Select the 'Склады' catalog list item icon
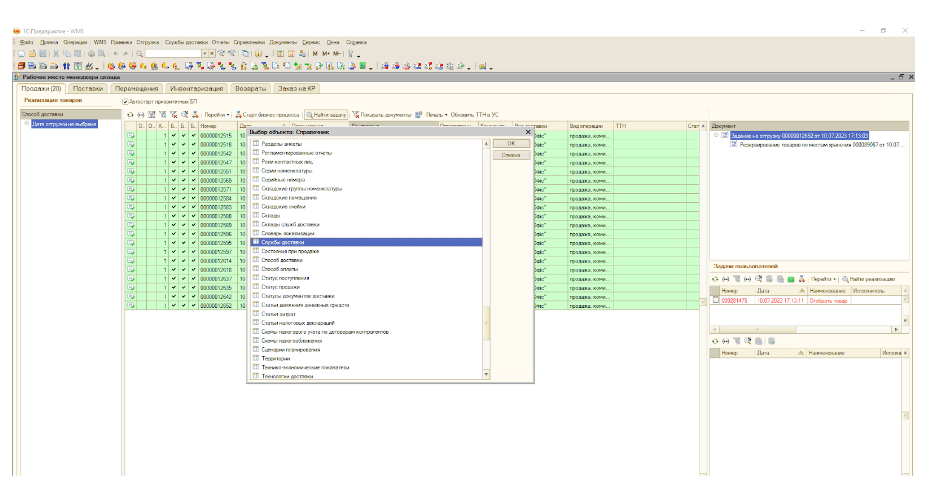937x492 pixels. [x=255, y=215]
